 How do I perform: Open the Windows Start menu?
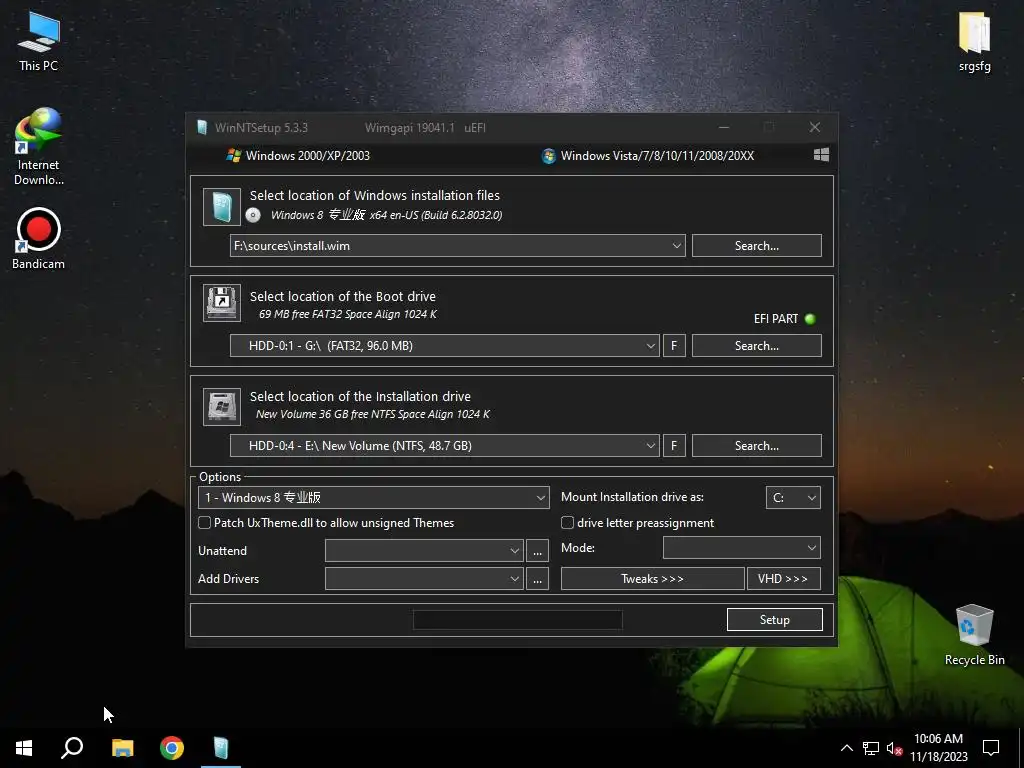[24, 748]
